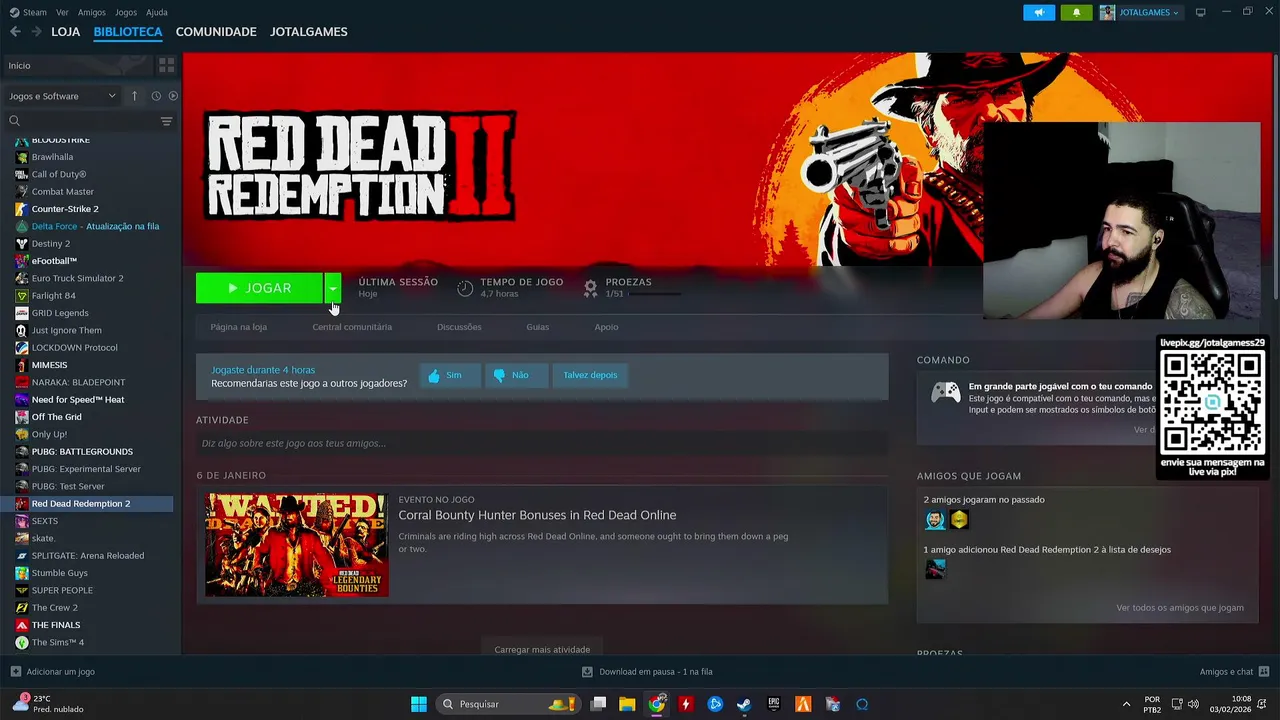Open notifications bell icon

point(1076,13)
